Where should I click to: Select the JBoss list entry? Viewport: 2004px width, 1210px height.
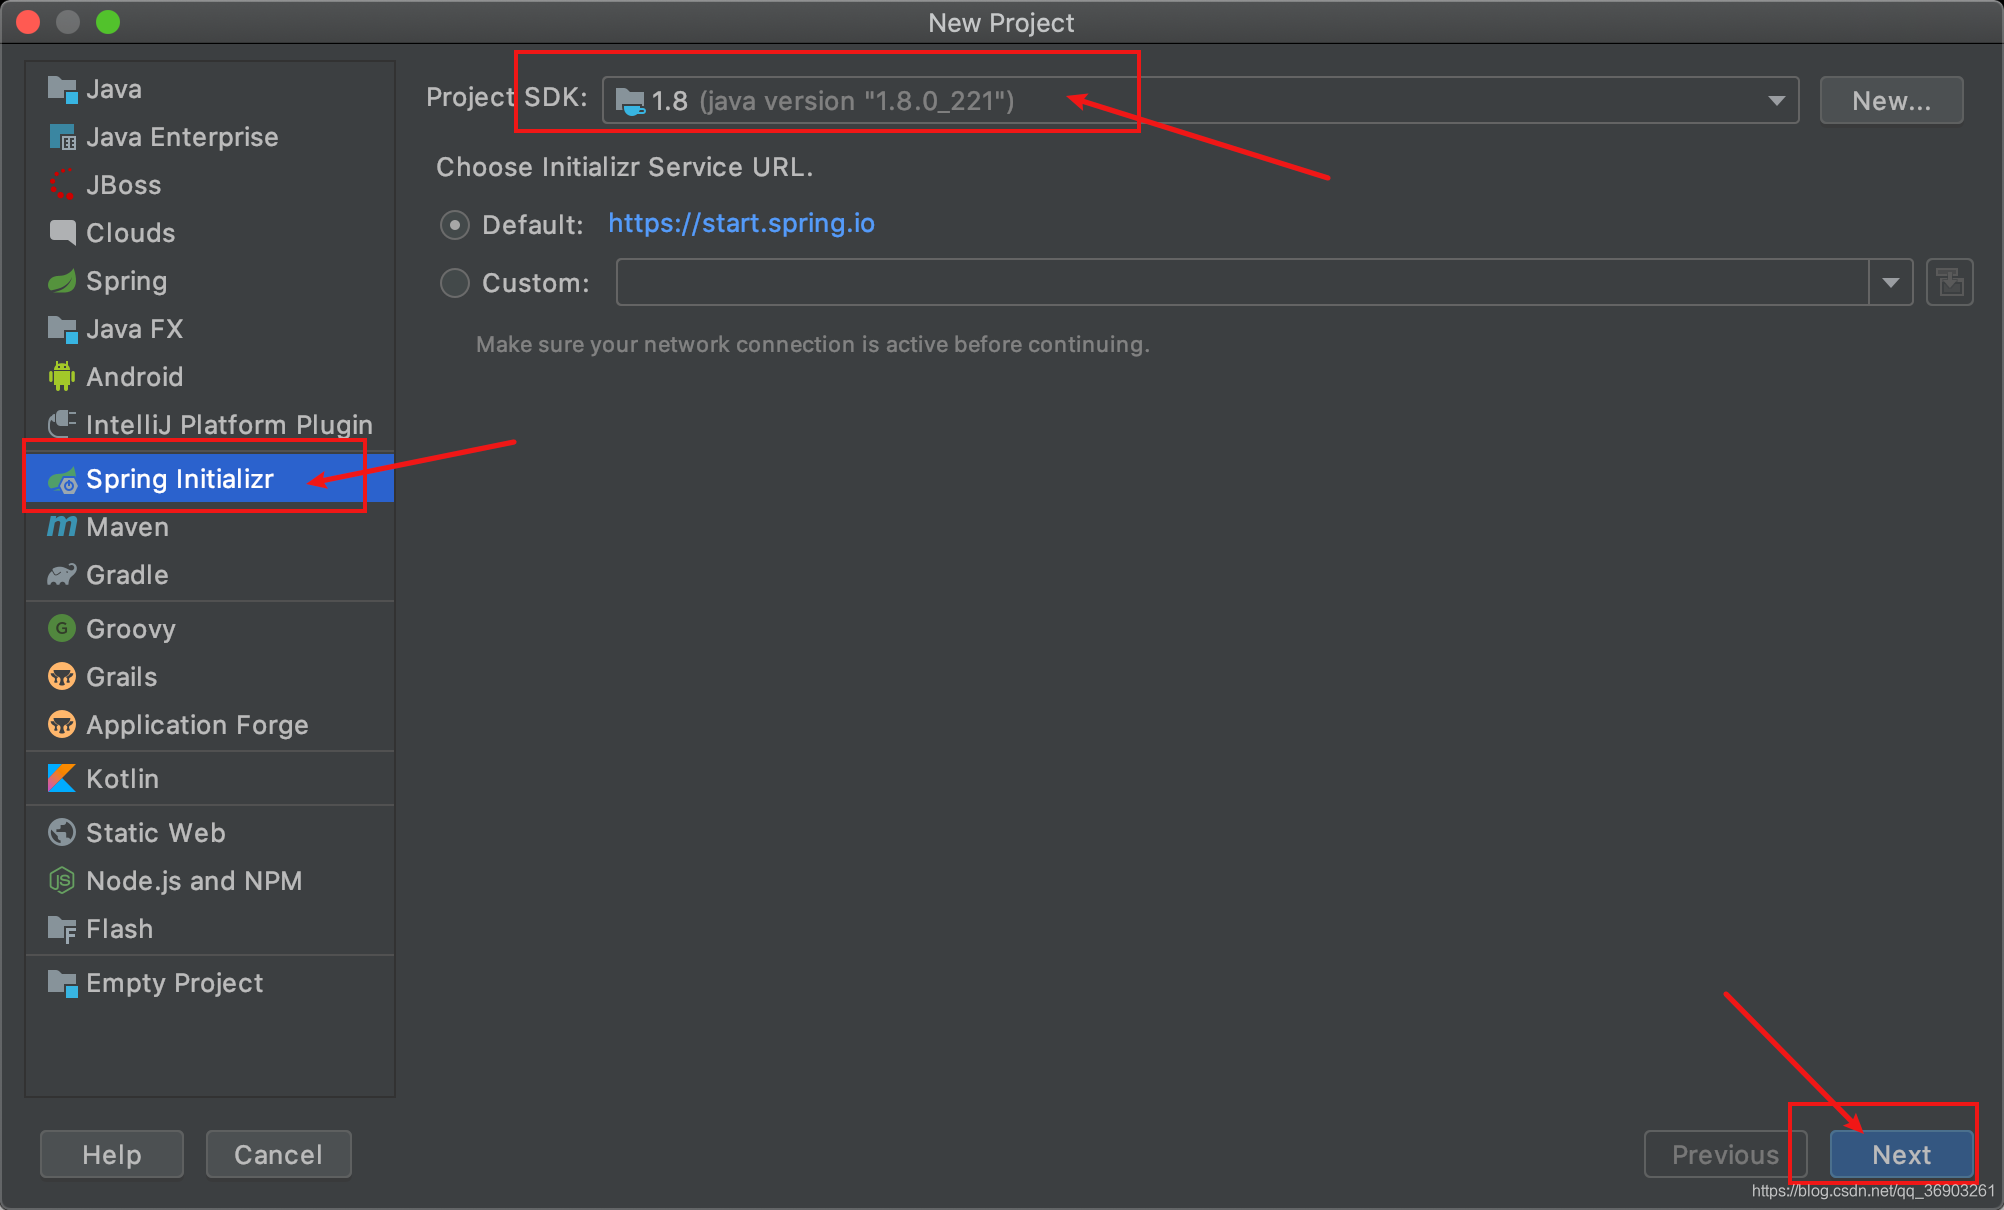pos(210,185)
